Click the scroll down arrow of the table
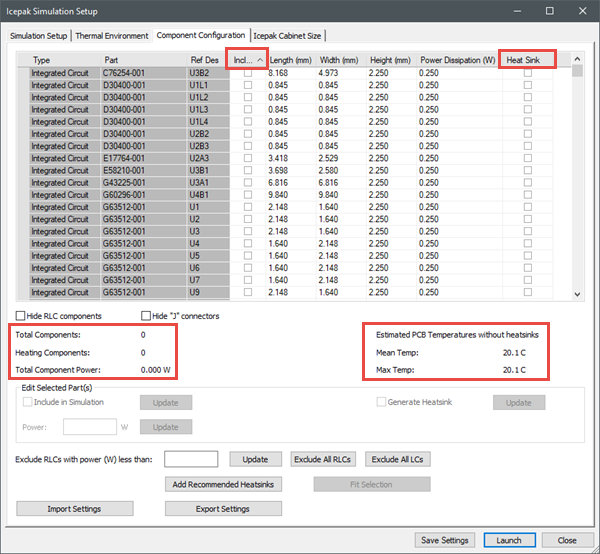This screenshot has height=554, width=600. (577, 294)
